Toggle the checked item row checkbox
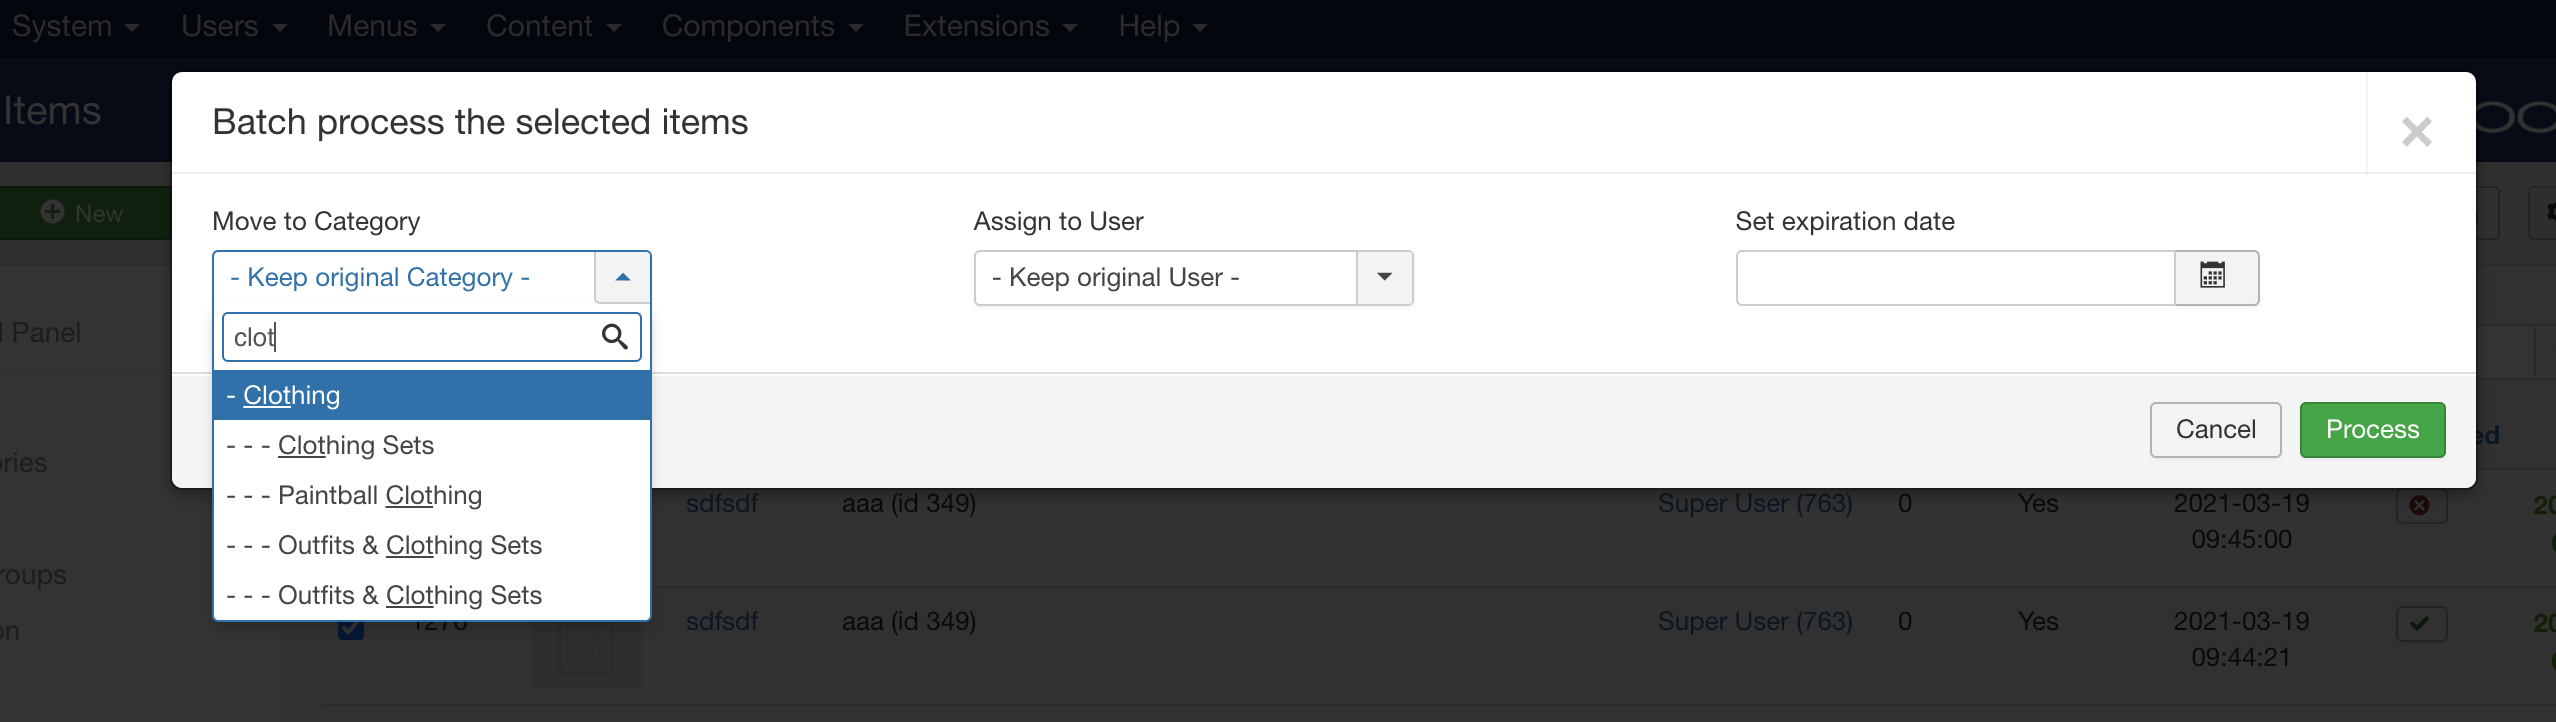The height and width of the screenshot is (722, 2556). (351, 628)
